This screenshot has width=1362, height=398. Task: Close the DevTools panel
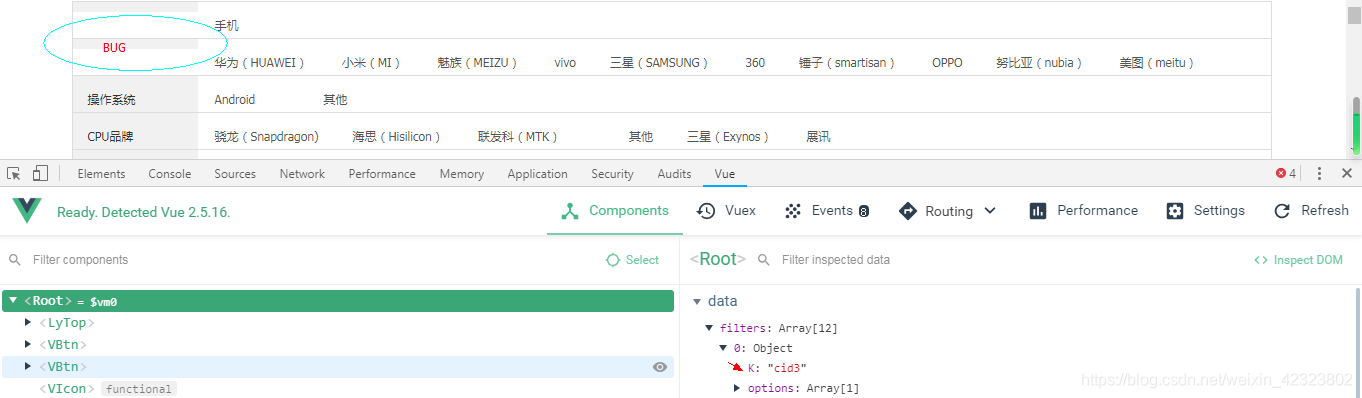pos(1347,173)
